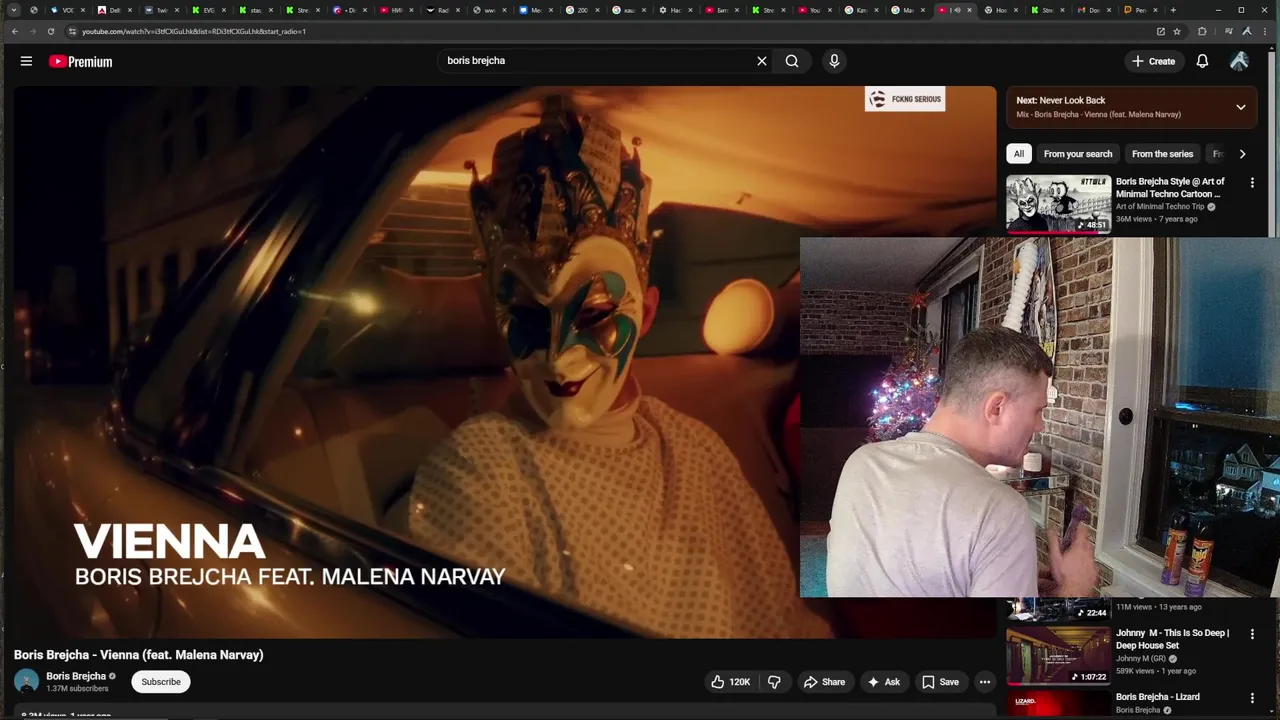Screen dimensions: 1280x720
Task: Click the youtube.com URL in address bar
Action: (193, 31)
